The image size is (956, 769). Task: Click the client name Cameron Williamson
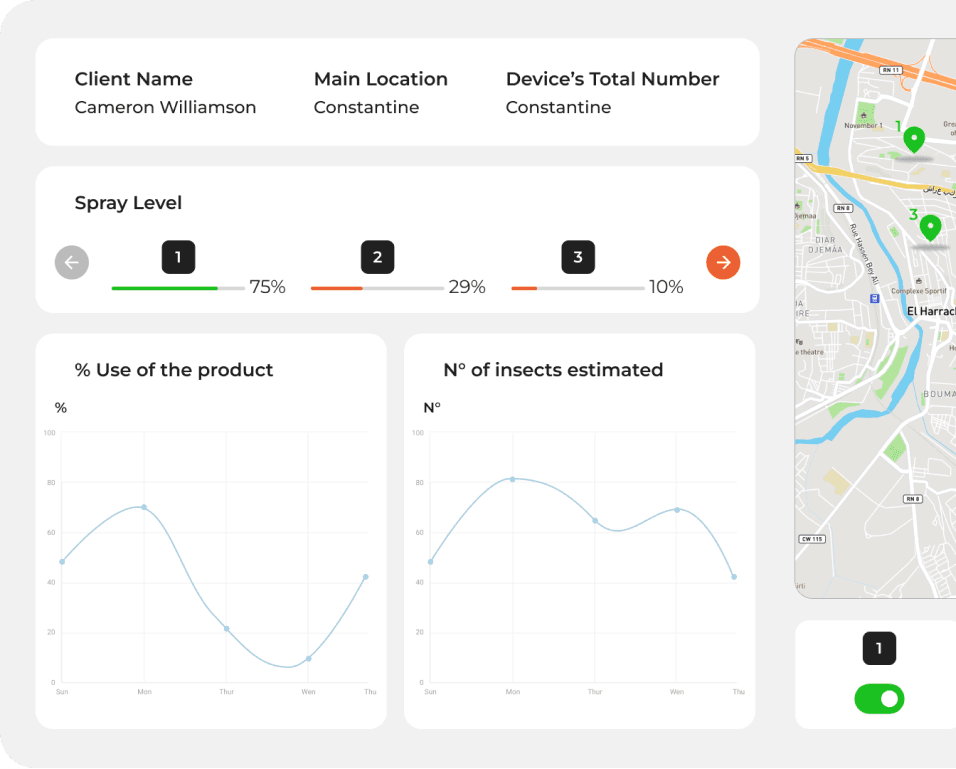point(165,107)
